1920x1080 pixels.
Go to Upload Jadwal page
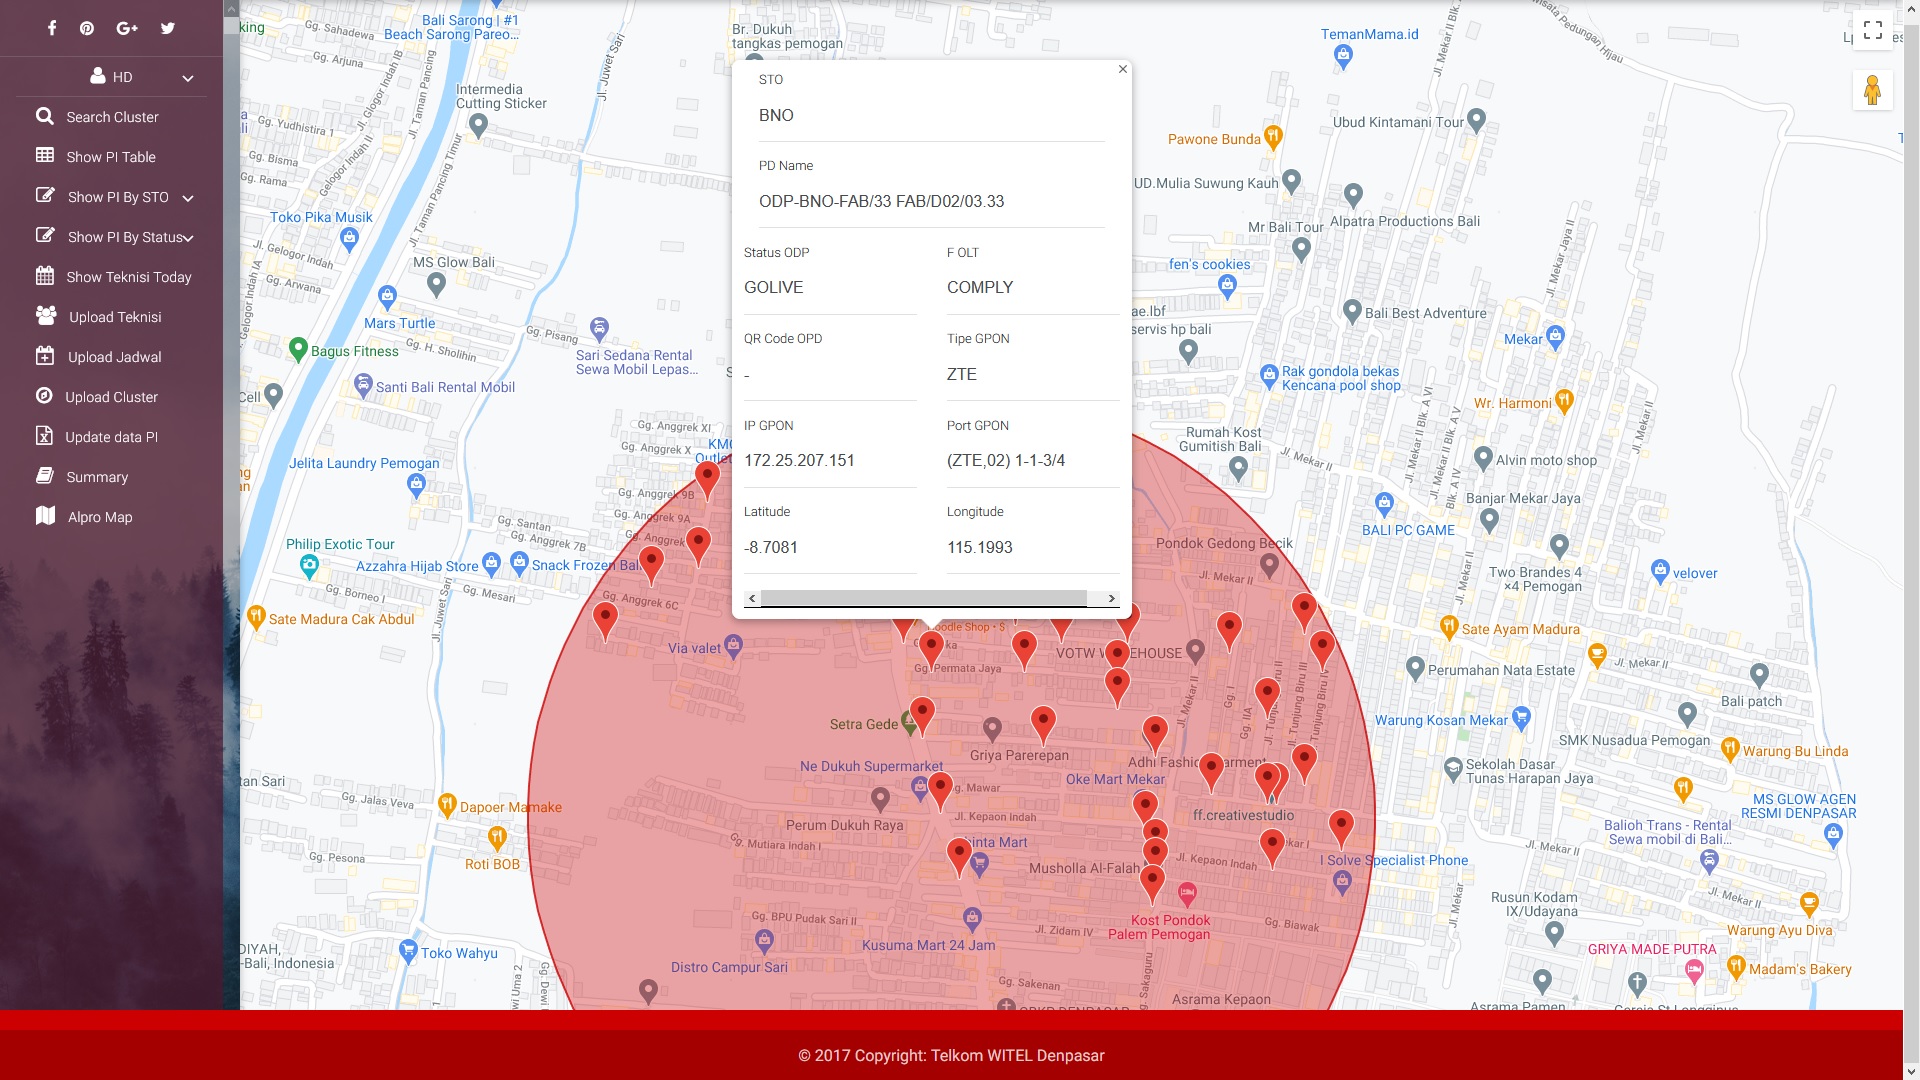[x=114, y=357]
